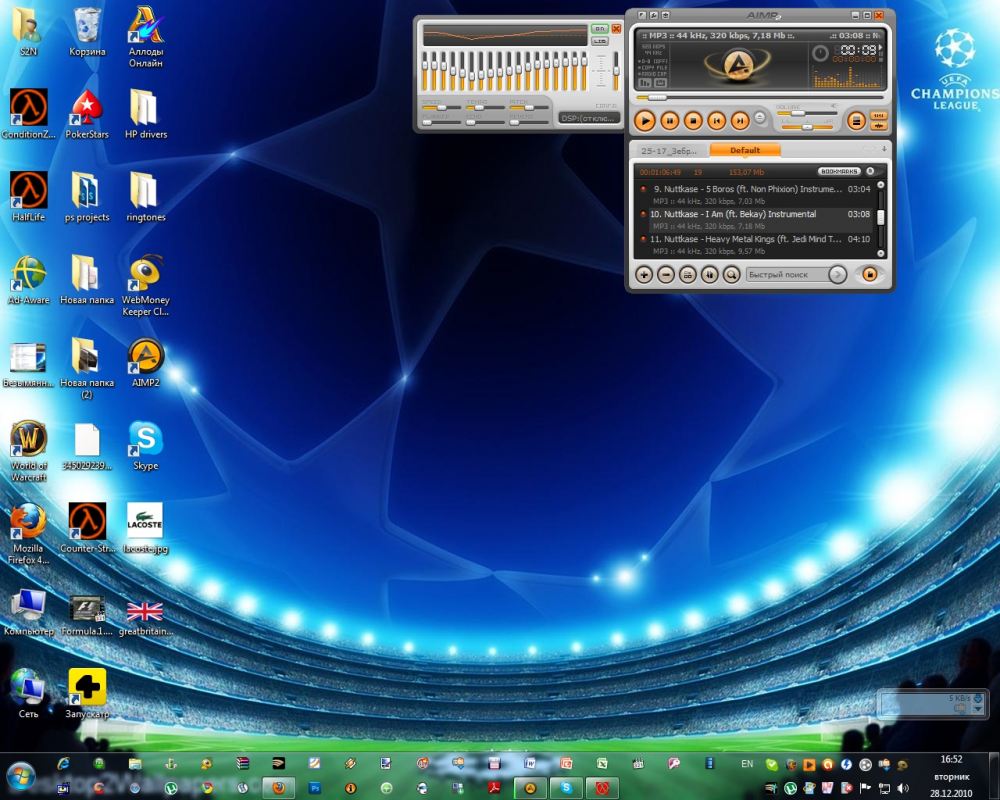1000x800 pixels.
Task: Open the Запускатр desktop shortcut
Action: 87,693
